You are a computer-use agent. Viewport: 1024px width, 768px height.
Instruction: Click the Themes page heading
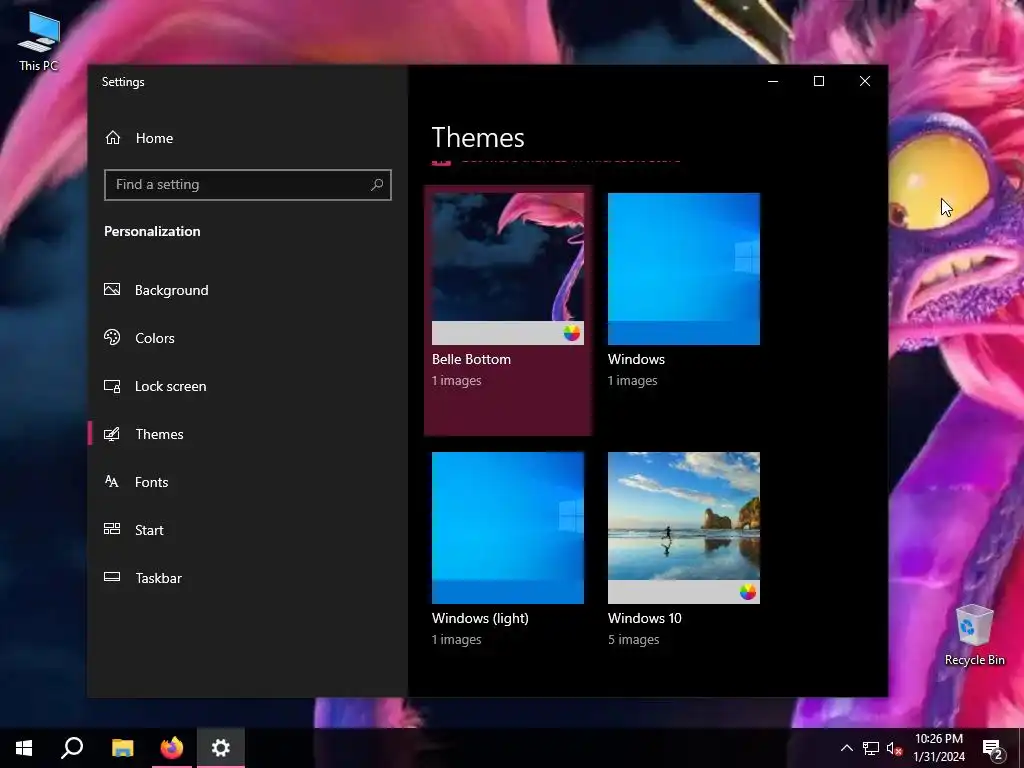(x=478, y=138)
